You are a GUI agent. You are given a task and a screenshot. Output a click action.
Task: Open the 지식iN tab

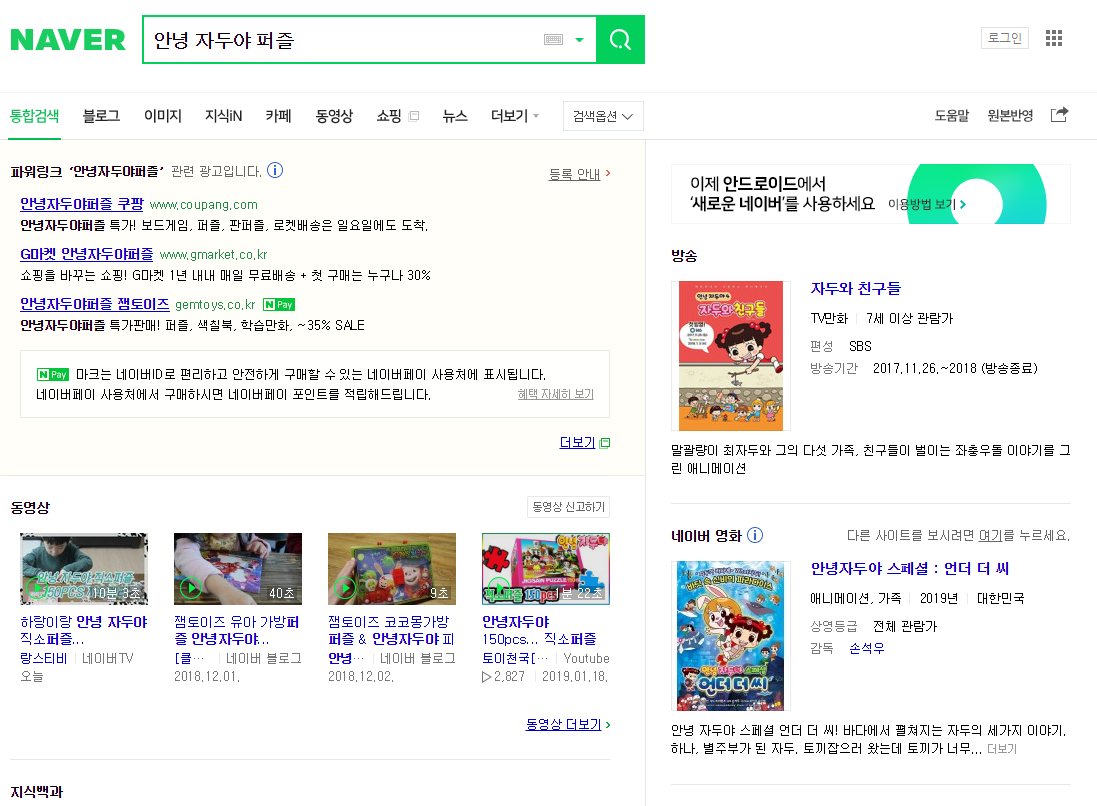tap(223, 116)
